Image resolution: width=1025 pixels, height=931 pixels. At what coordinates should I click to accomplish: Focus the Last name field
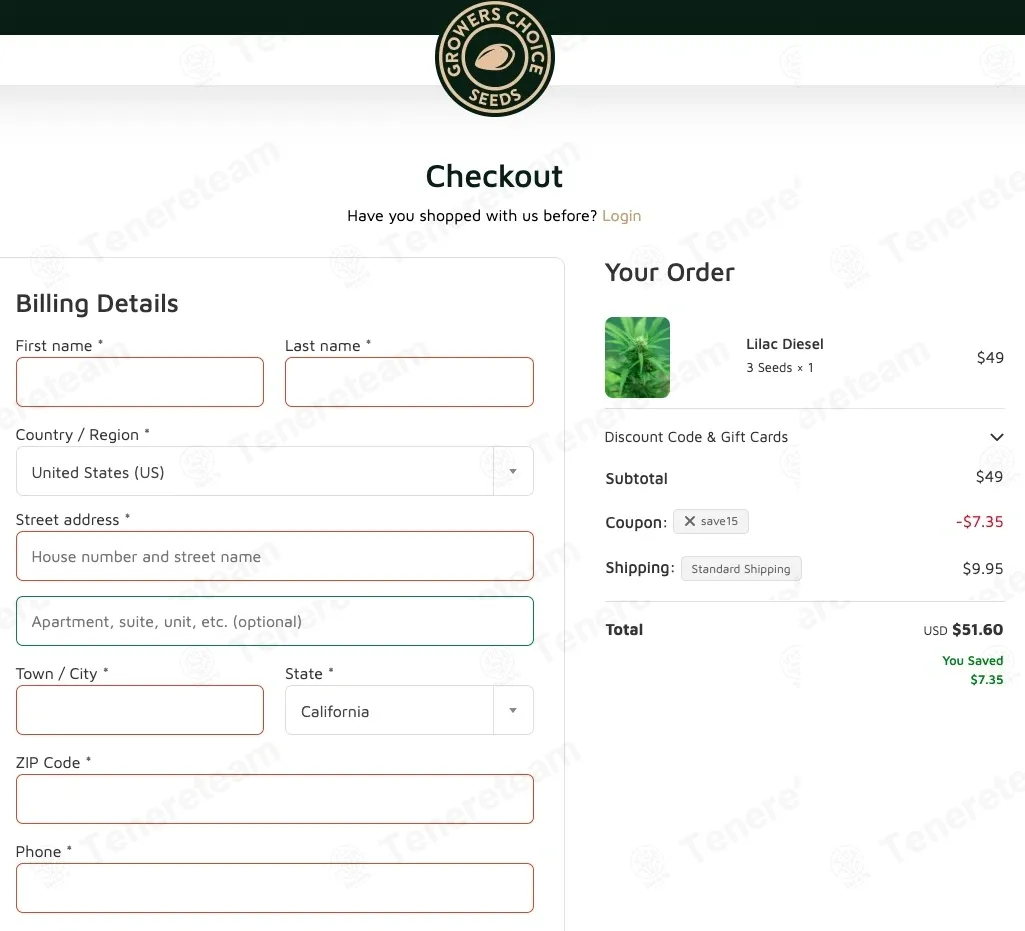409,382
